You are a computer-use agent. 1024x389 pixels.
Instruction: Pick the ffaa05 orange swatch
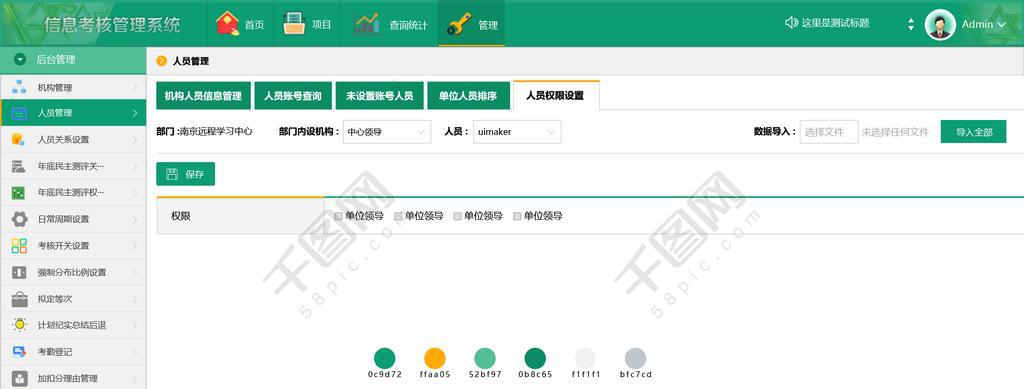[434, 358]
